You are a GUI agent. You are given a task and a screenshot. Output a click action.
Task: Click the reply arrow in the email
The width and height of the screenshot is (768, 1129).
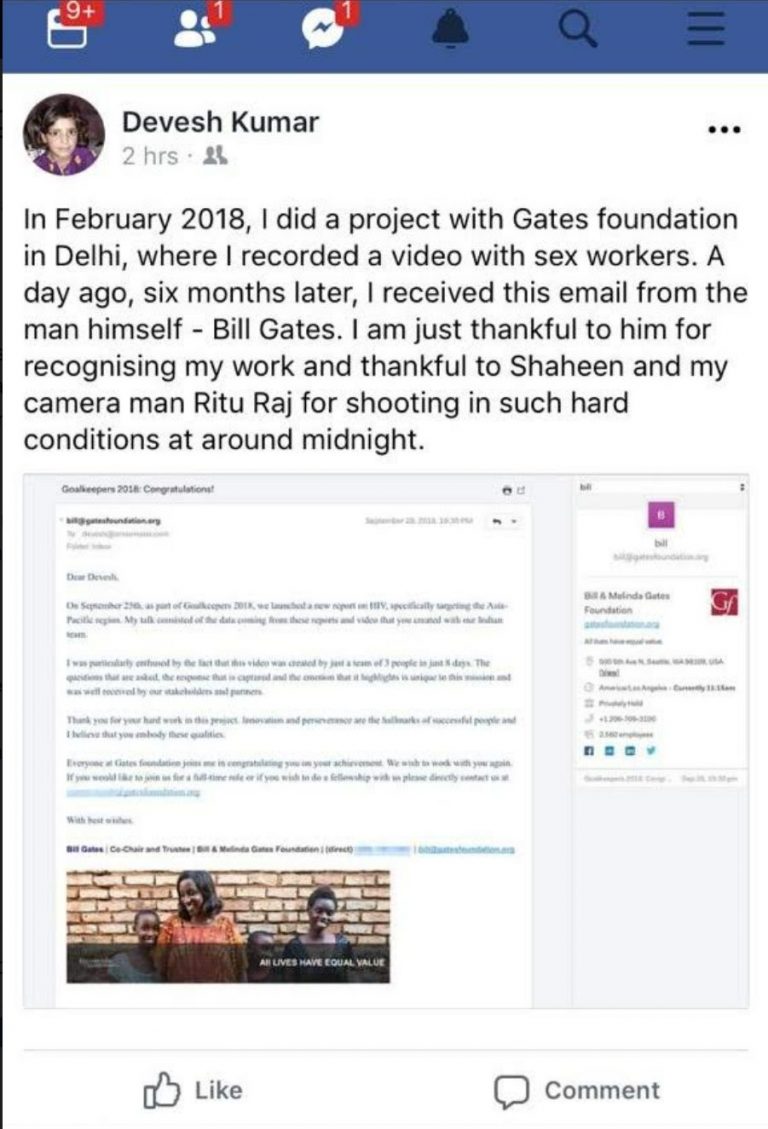point(495,522)
